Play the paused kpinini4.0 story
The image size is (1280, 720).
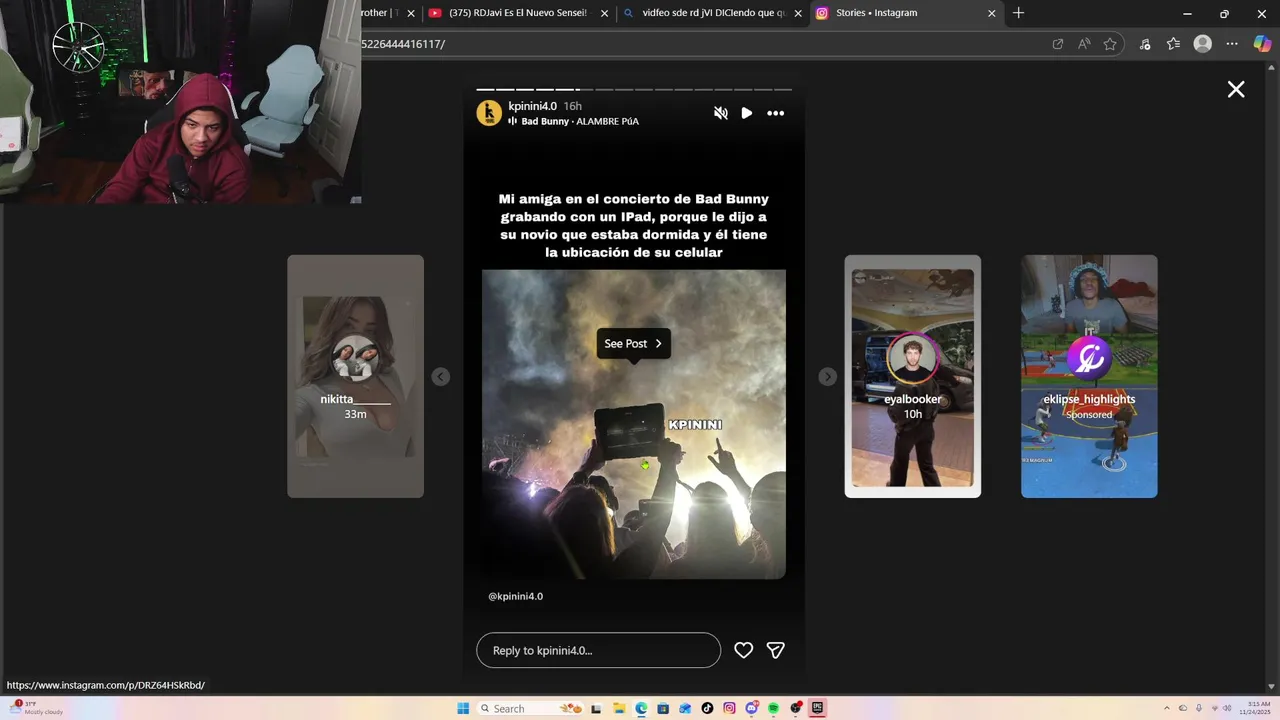747,113
